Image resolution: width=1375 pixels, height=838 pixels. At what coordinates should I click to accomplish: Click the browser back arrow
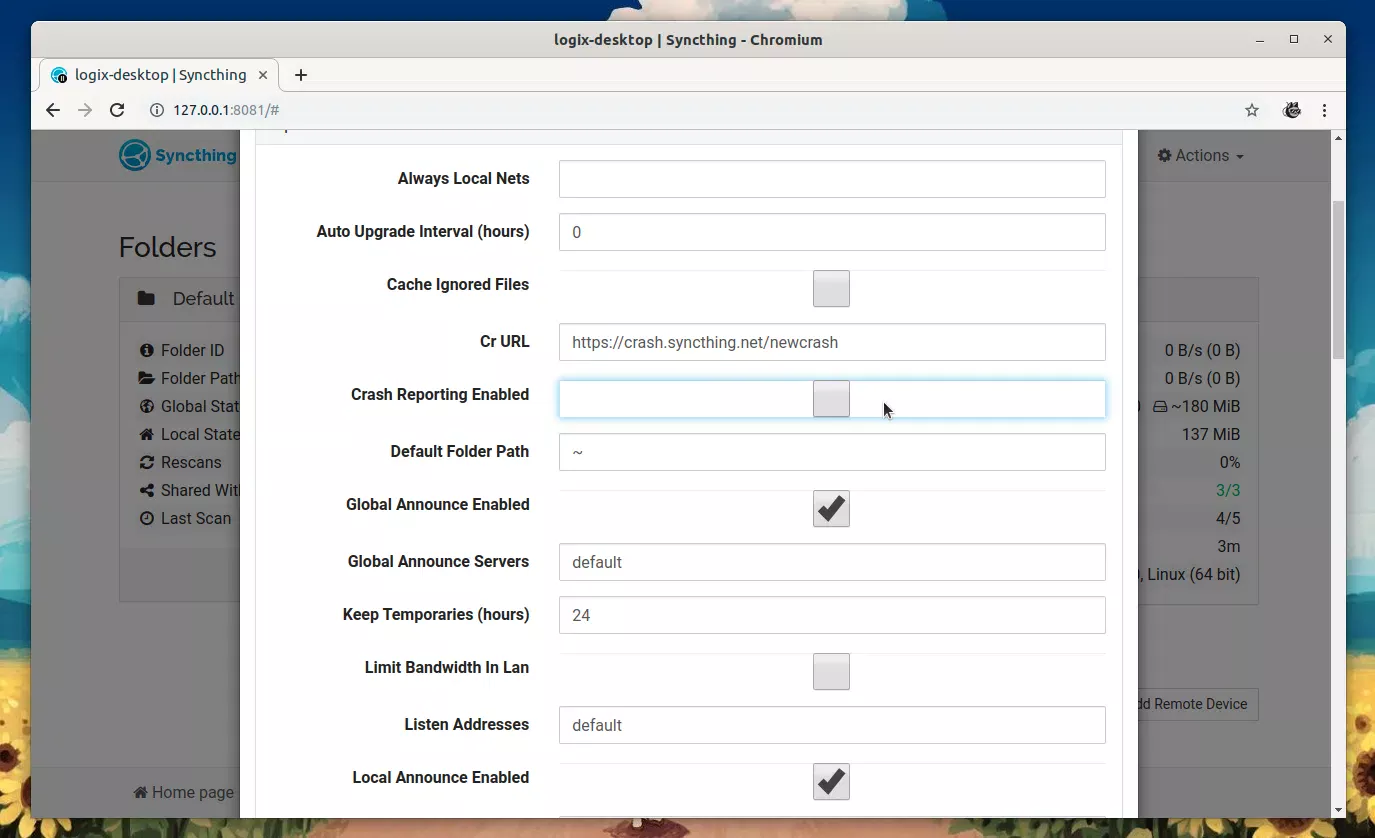[53, 110]
